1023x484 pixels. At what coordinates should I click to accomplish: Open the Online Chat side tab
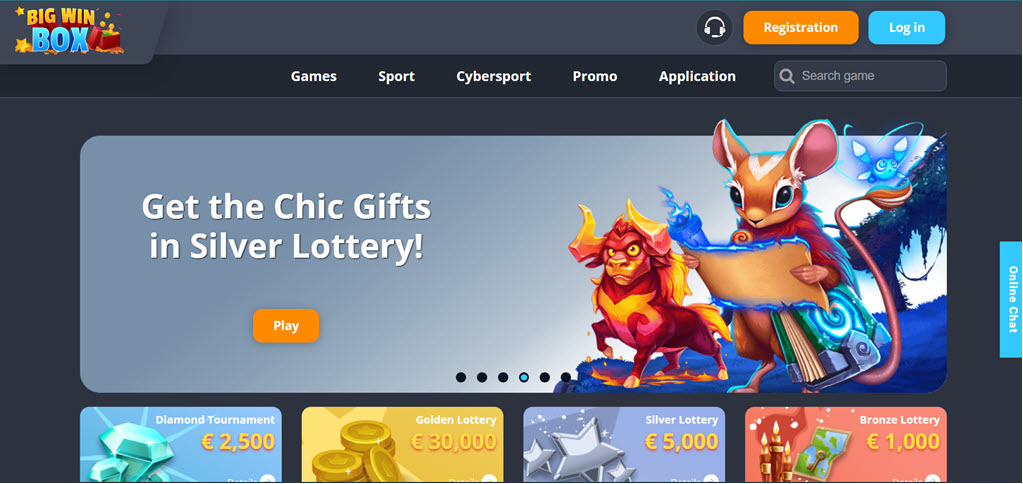pyautogui.click(x=1011, y=299)
